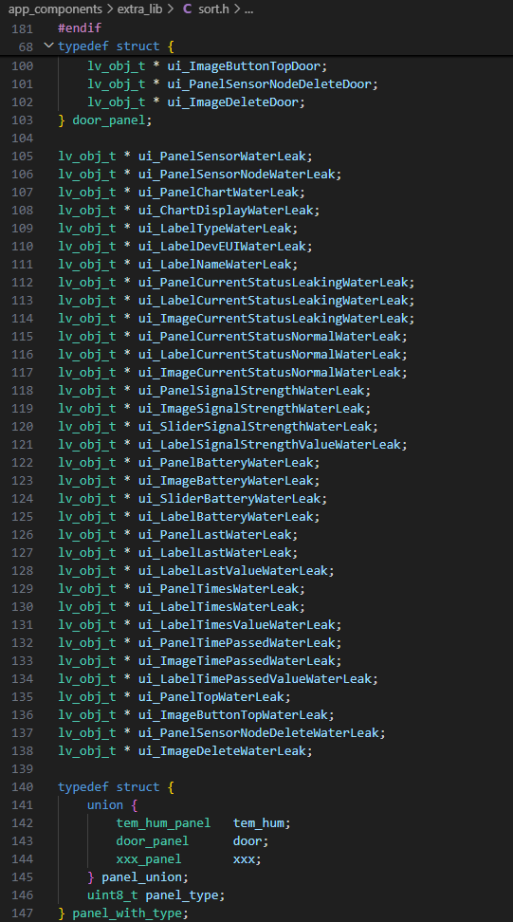
Task: Open extra_lib breadcrumb segment
Action: pyautogui.click(x=139, y=9)
